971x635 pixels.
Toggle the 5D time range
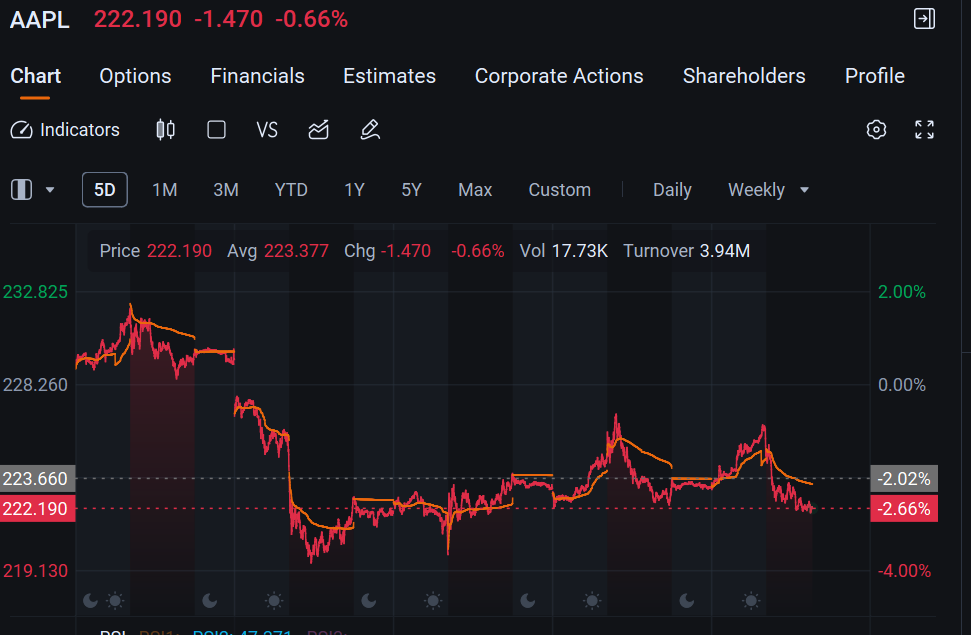[x=105, y=190]
